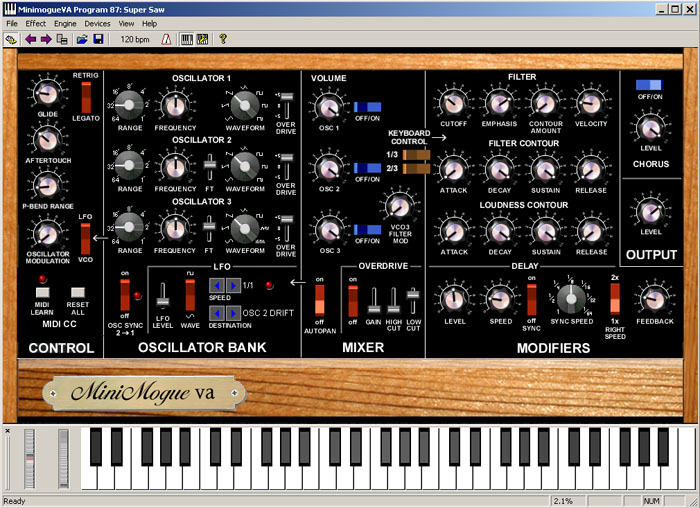Click the Oscillator 2 Frequency knob

pos(175,167)
